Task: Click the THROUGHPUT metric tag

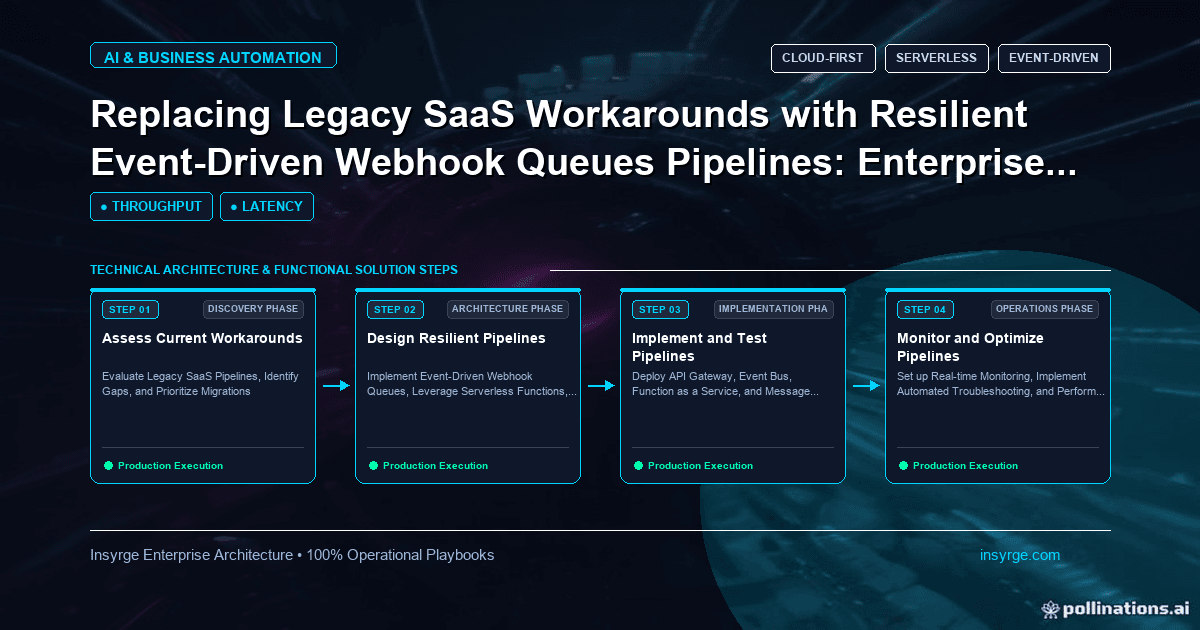Action: point(151,206)
